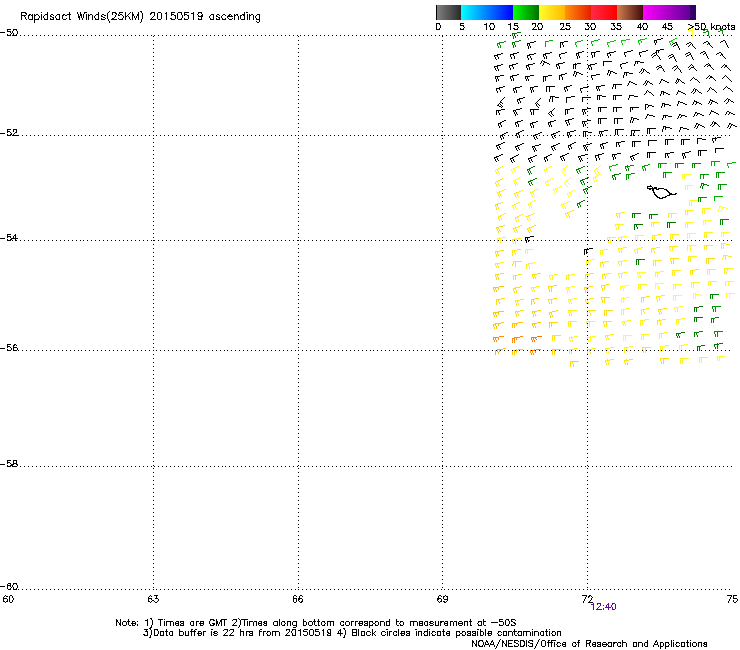Select the gray 0-5 knots color band
Viewport: 740px width, 650px height.
[x=448, y=12]
